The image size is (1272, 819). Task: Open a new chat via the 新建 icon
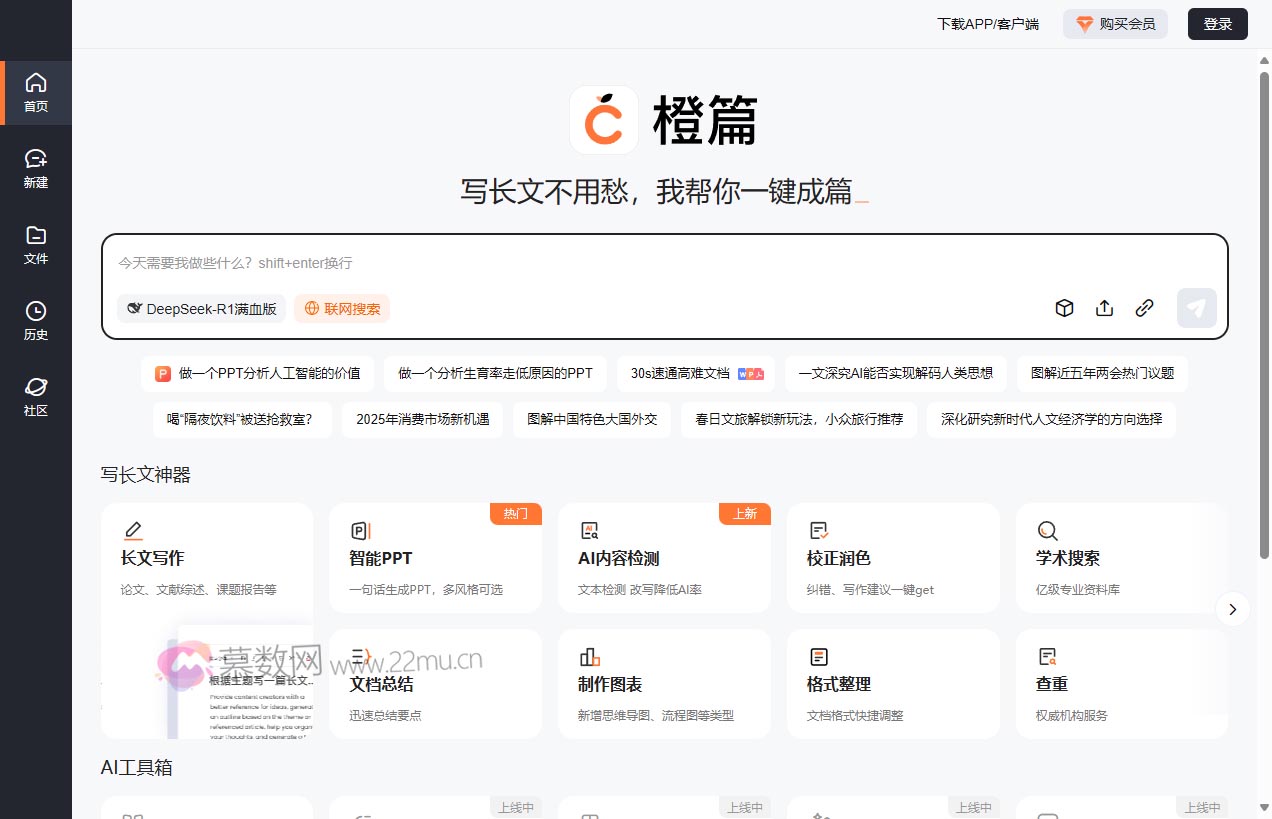36,168
